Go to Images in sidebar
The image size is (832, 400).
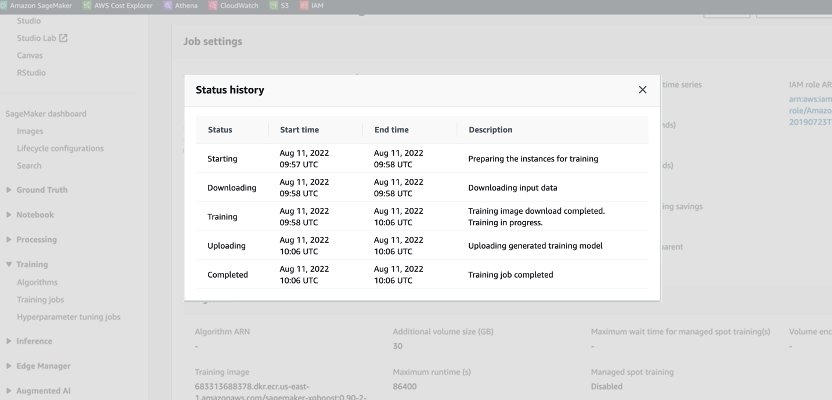click(30, 131)
